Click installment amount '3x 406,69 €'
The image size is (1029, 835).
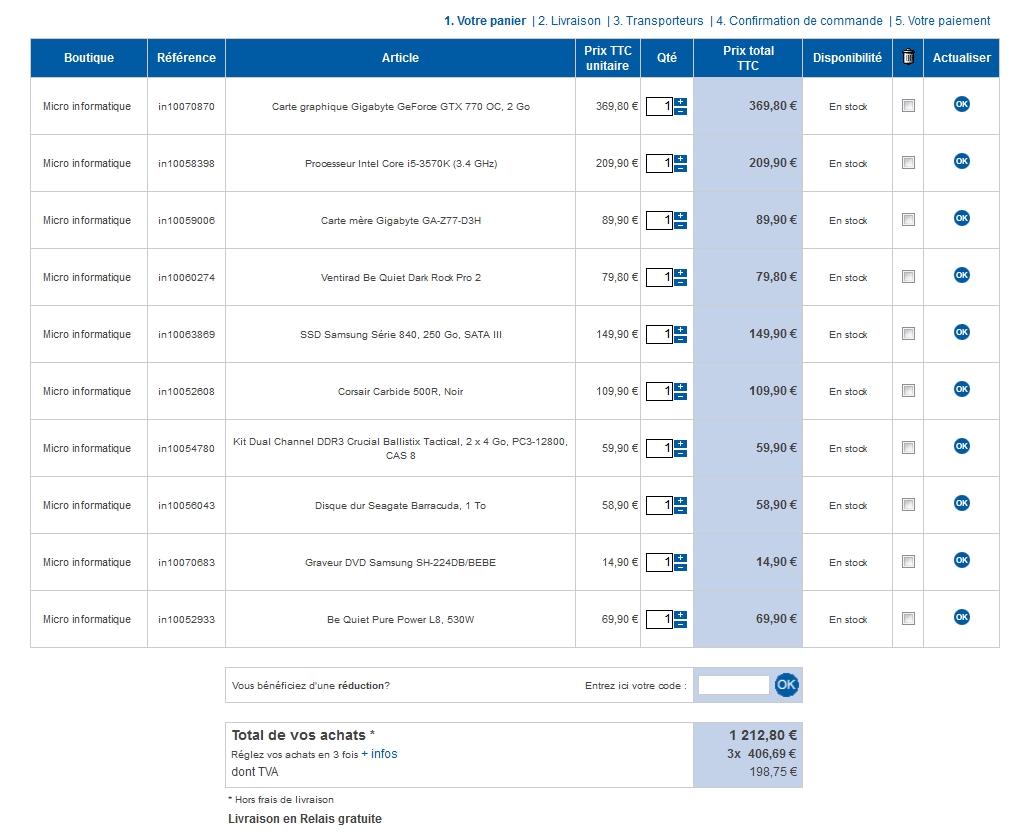[762, 754]
